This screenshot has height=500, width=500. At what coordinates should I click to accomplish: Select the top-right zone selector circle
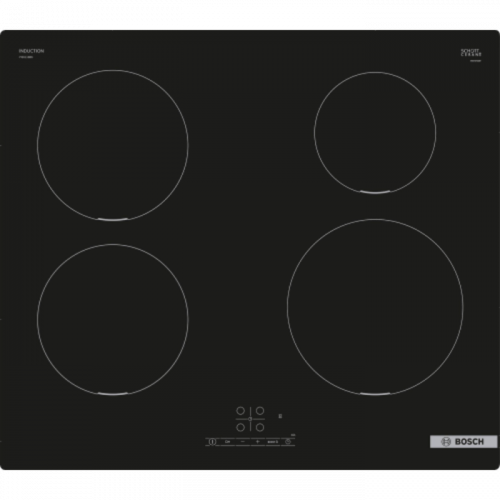(x=260, y=411)
